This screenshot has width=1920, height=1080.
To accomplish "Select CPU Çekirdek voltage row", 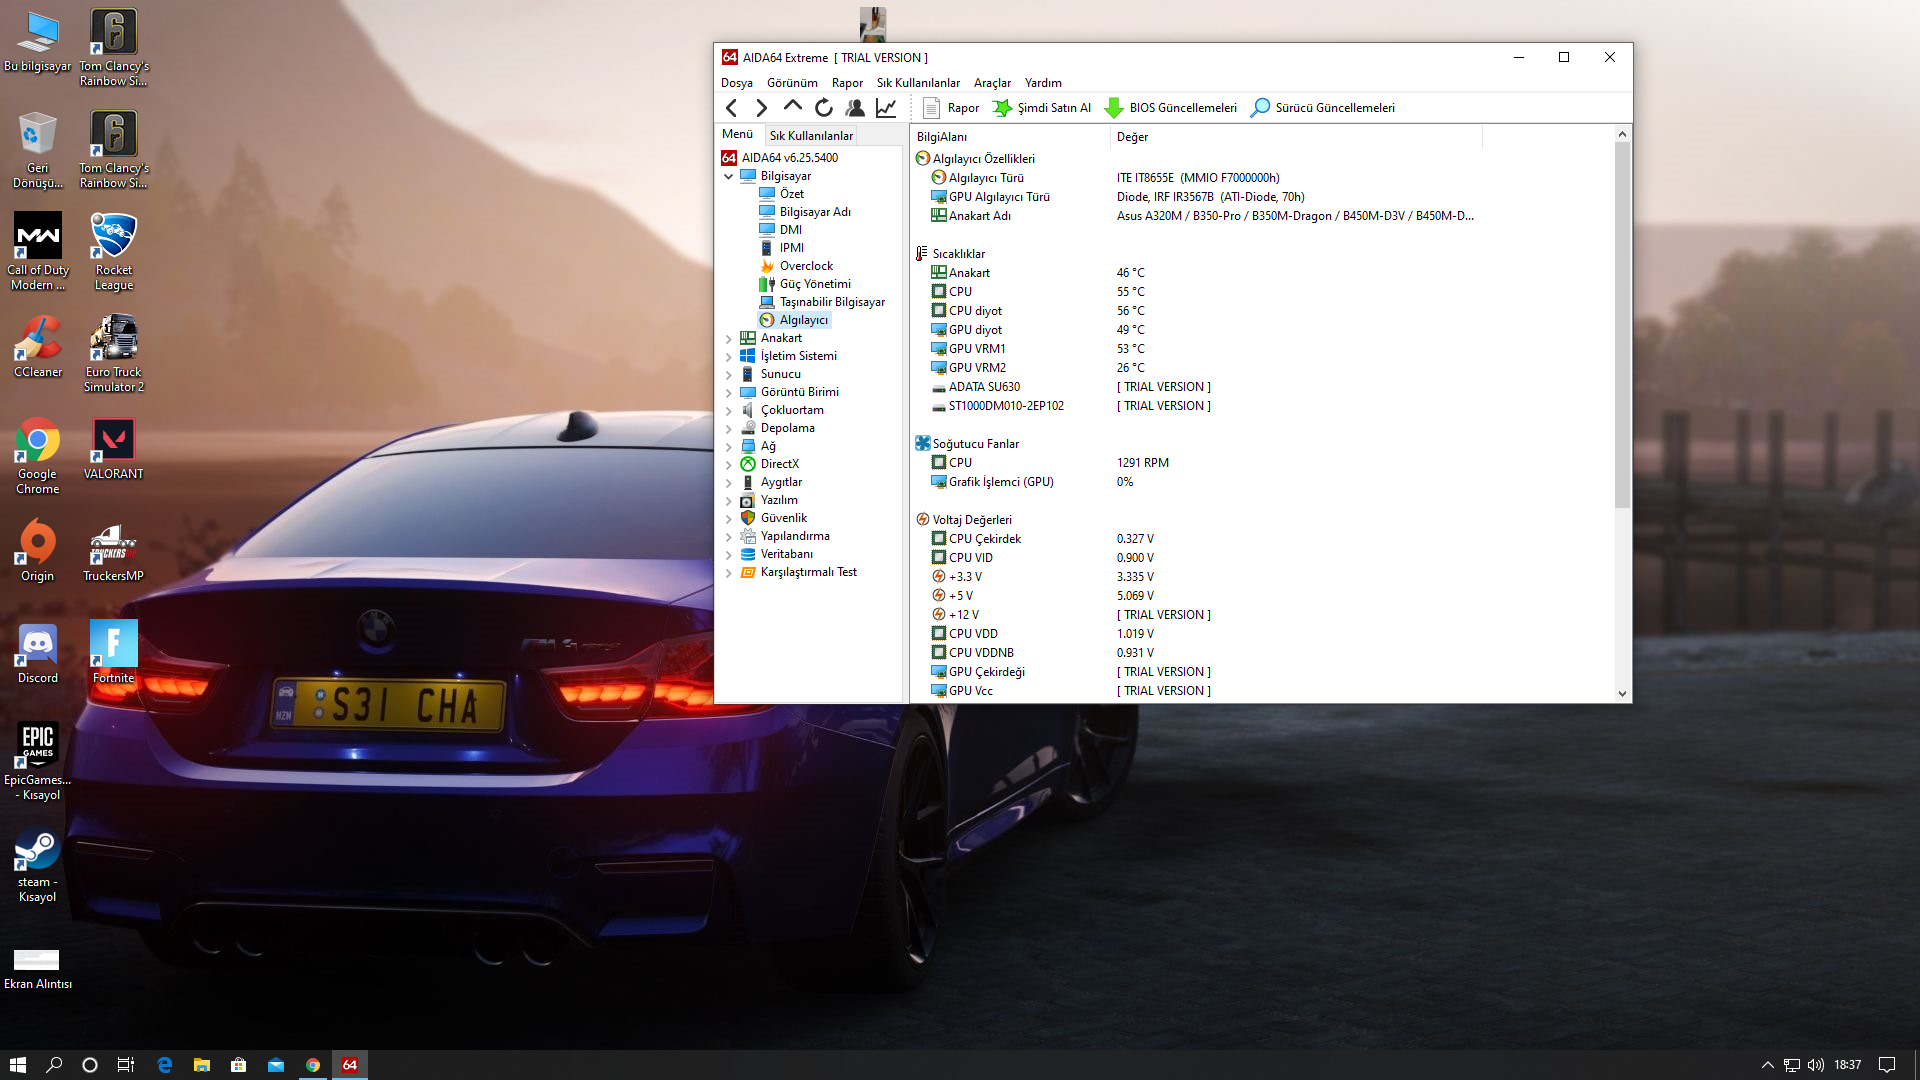I will coord(1260,539).
